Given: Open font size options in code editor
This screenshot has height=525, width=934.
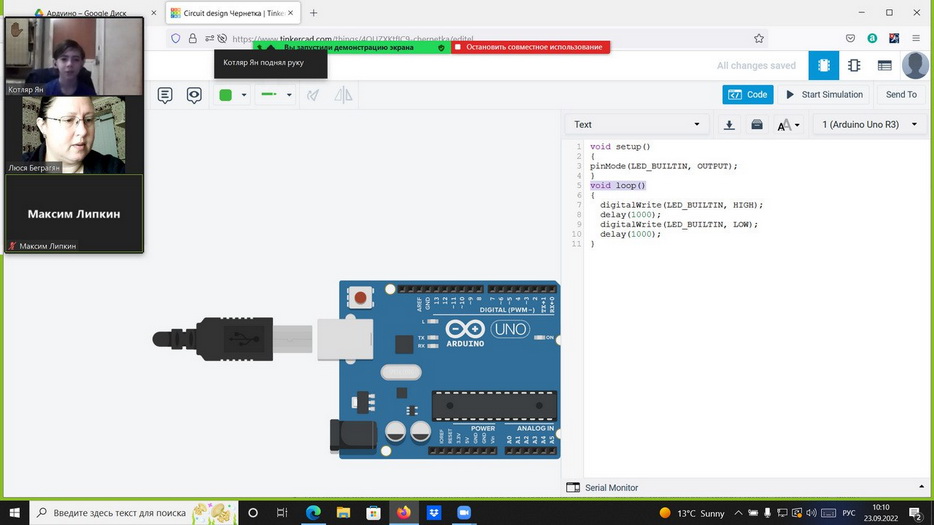Looking at the screenshot, I should (788, 125).
